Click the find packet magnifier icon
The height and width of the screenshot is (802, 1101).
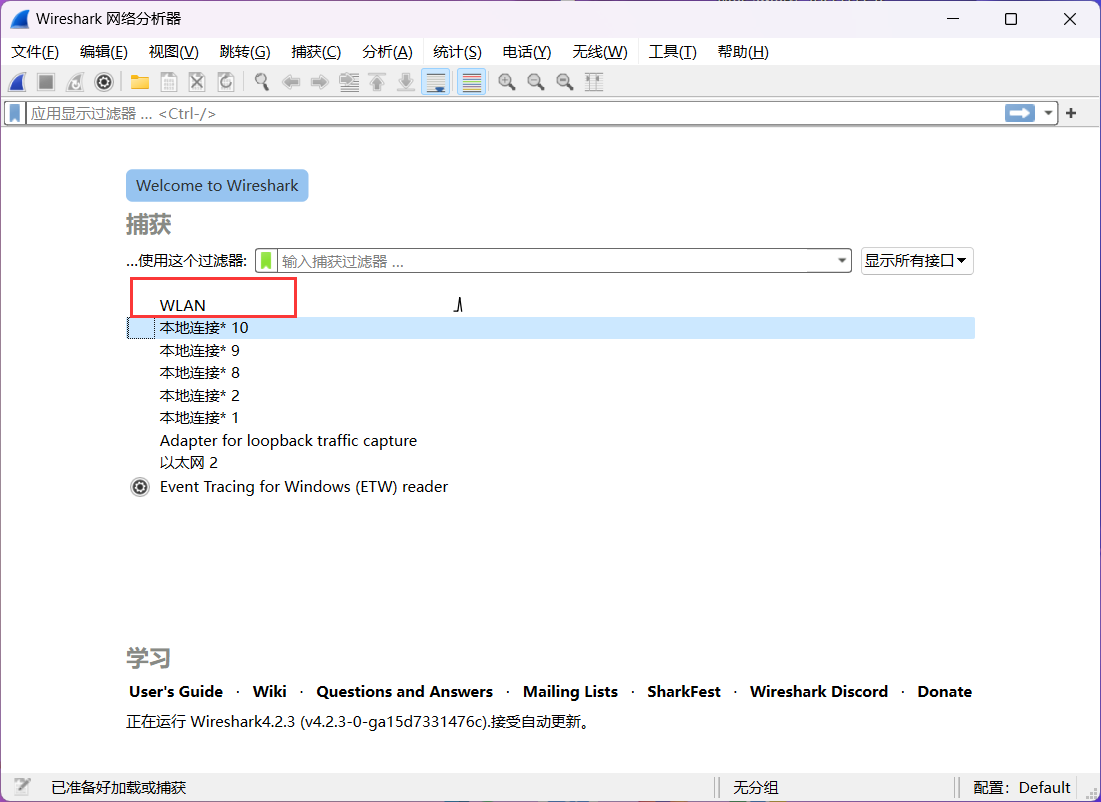click(x=262, y=82)
